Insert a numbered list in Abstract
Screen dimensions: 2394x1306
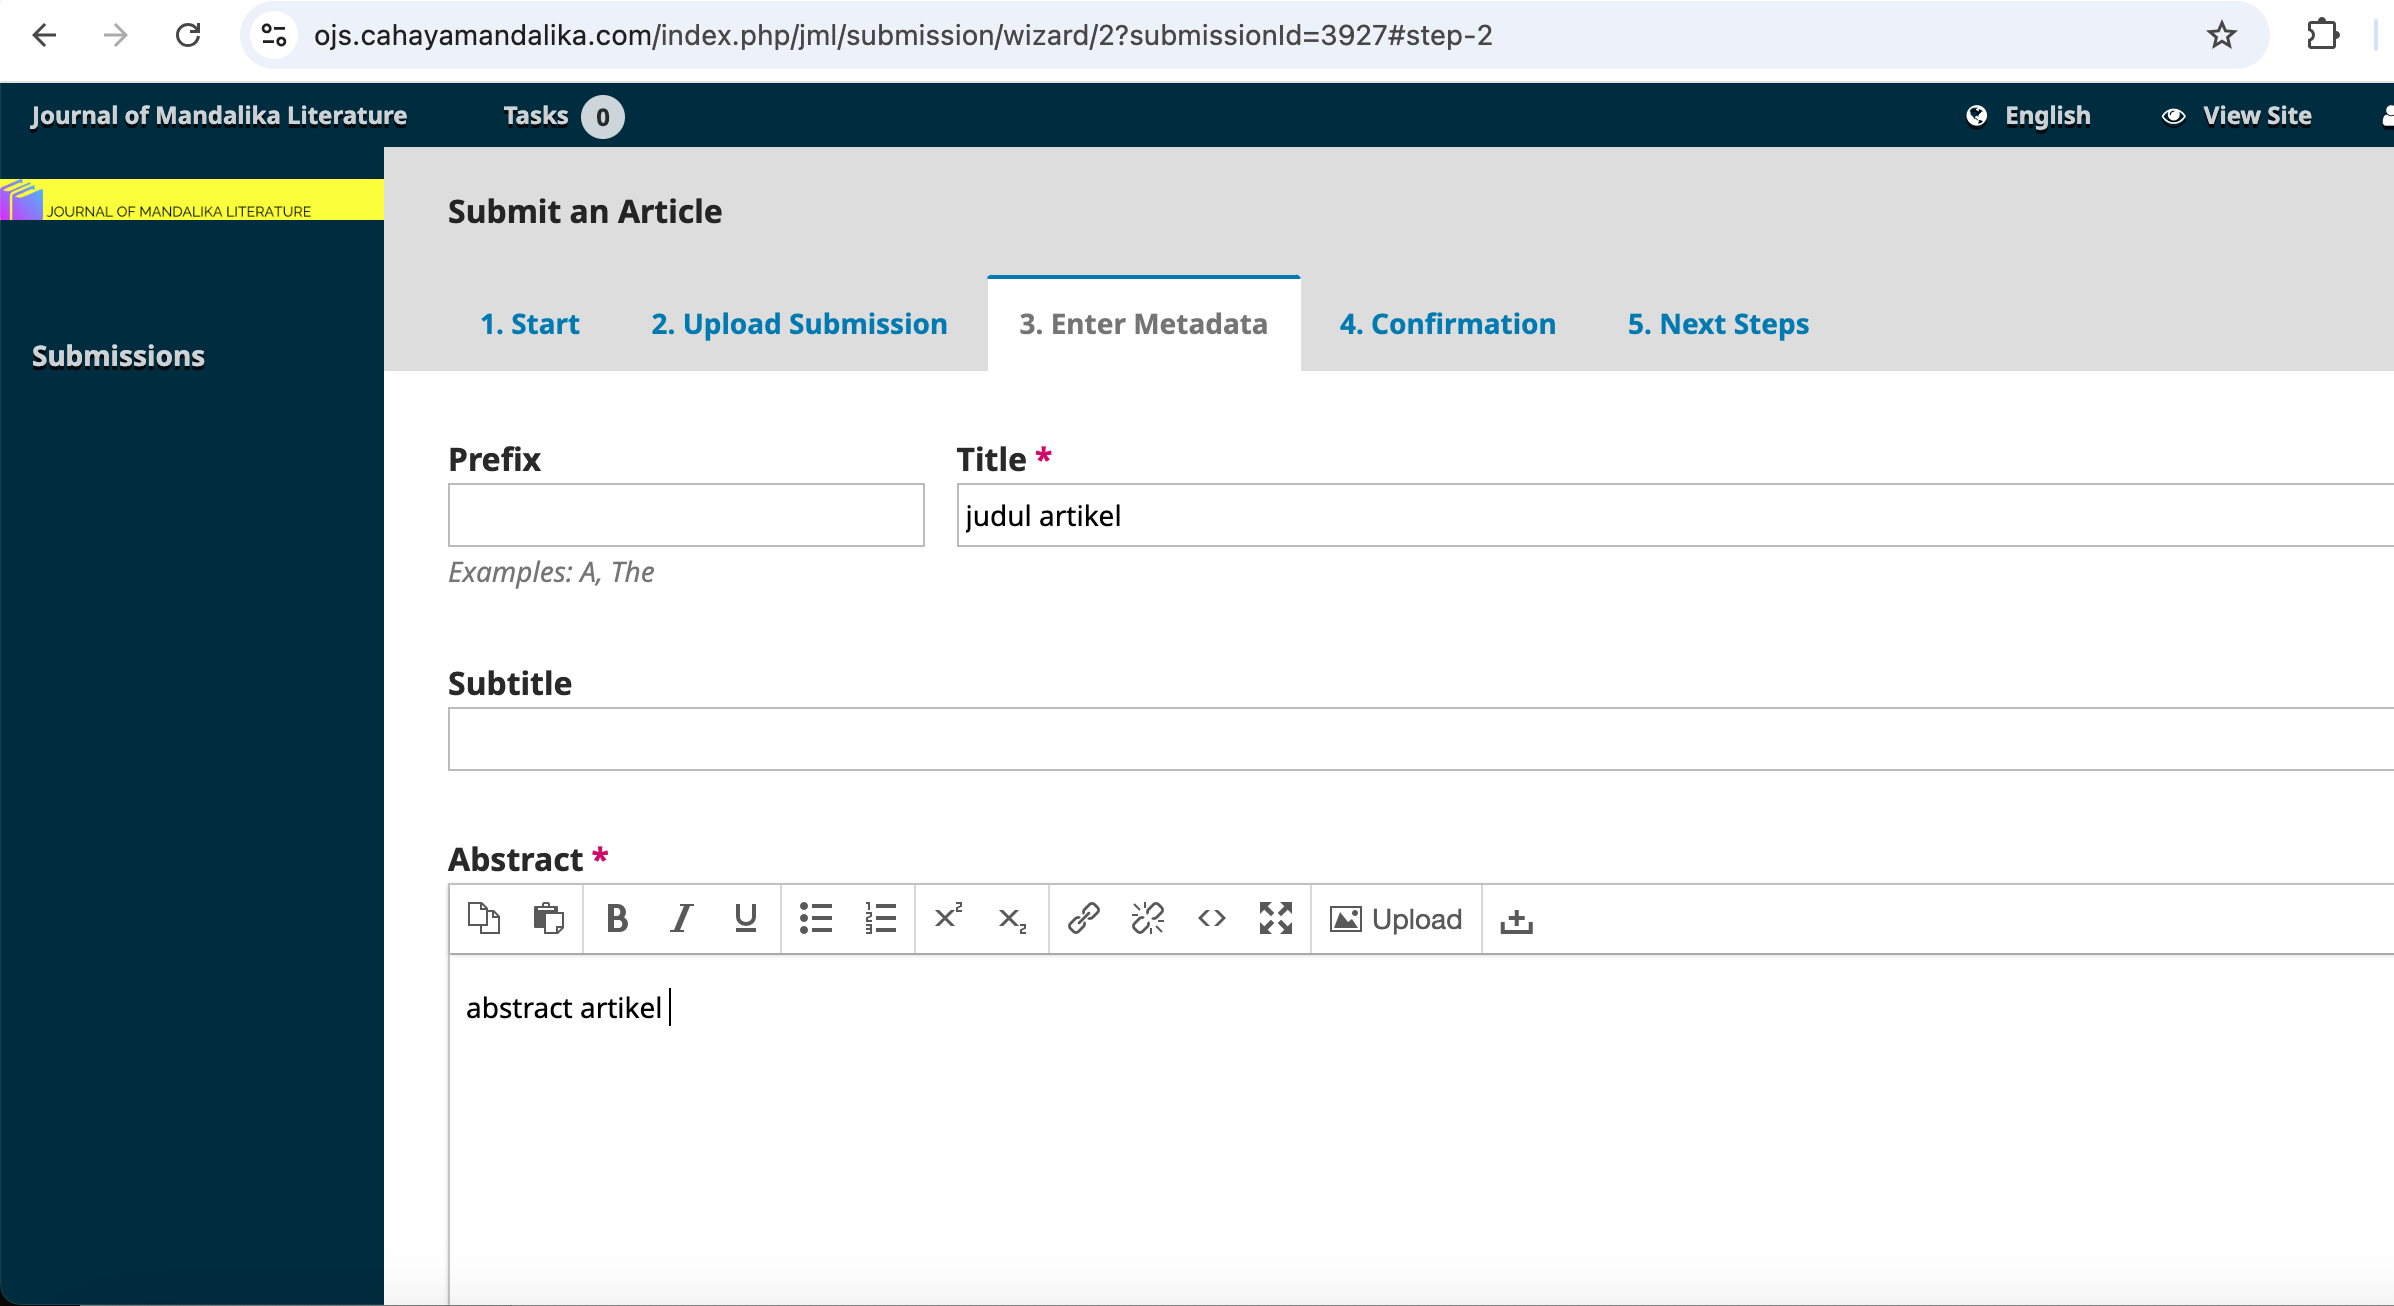(880, 918)
